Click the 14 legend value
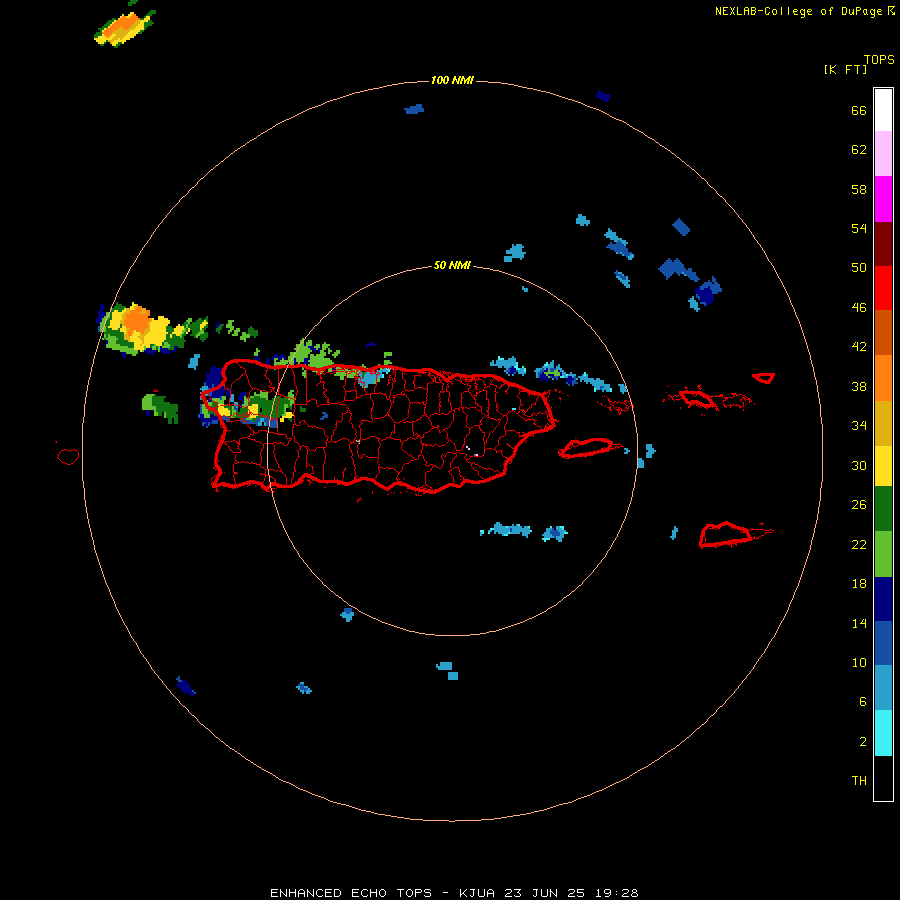 point(859,623)
